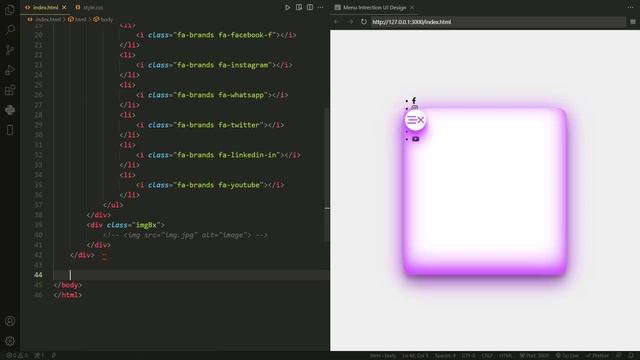Click the preview URL address field
This screenshot has width=640, height=360.
pos(498,22)
